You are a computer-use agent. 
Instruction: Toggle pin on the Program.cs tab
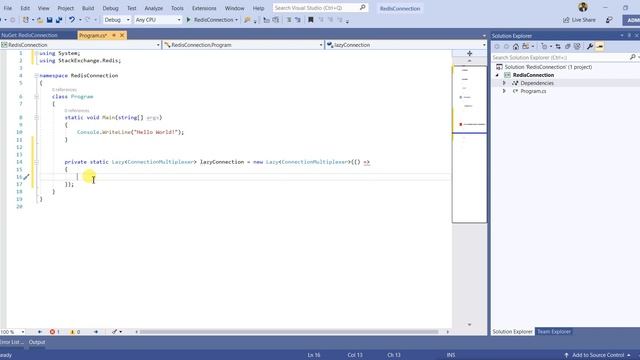[114, 36]
